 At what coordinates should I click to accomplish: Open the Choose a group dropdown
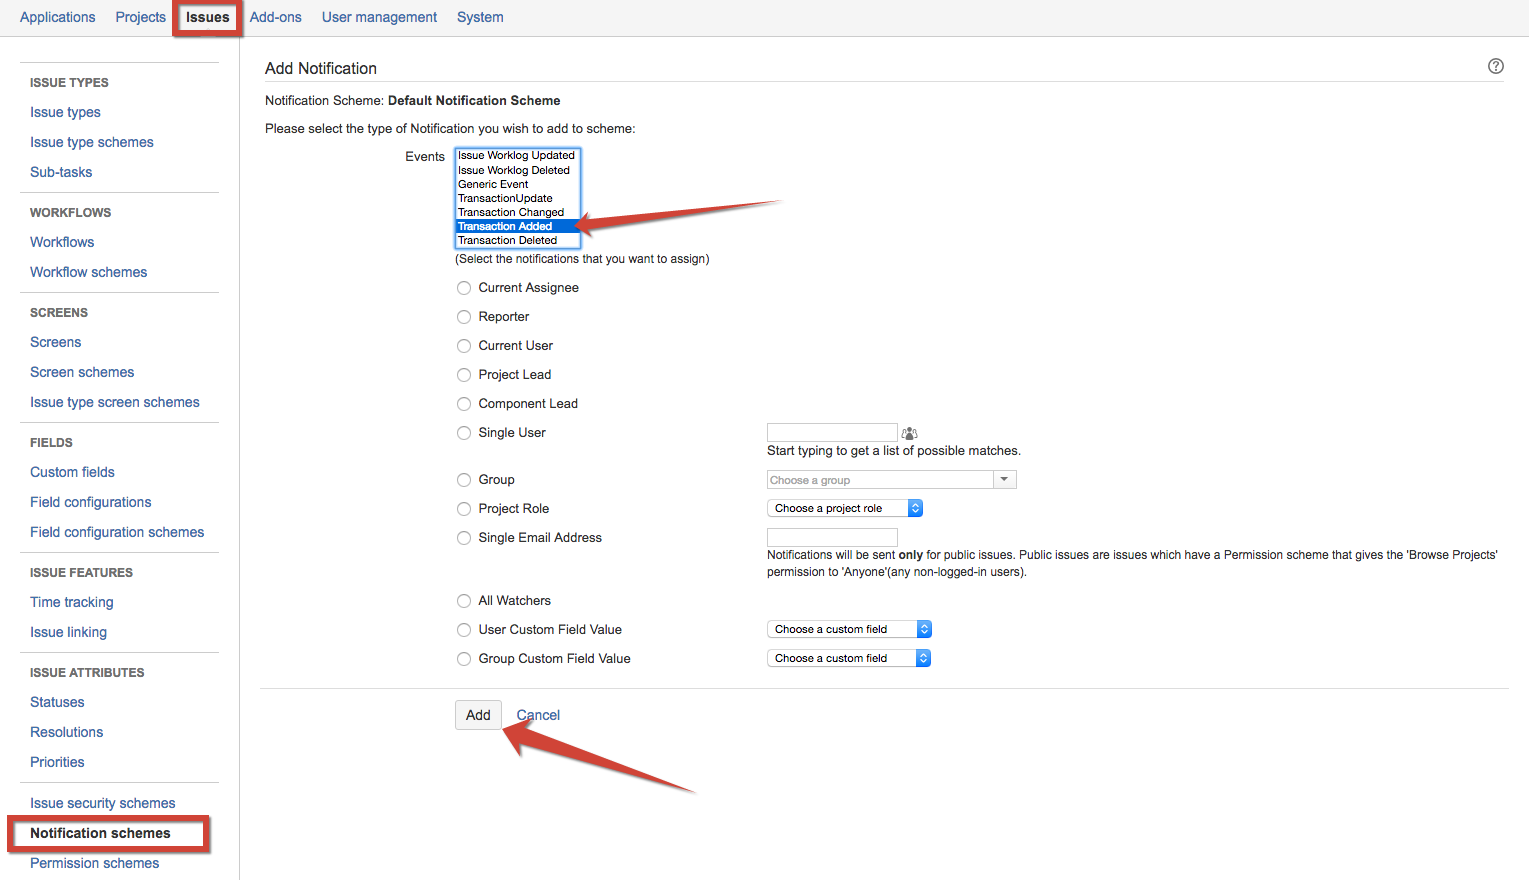(x=891, y=480)
